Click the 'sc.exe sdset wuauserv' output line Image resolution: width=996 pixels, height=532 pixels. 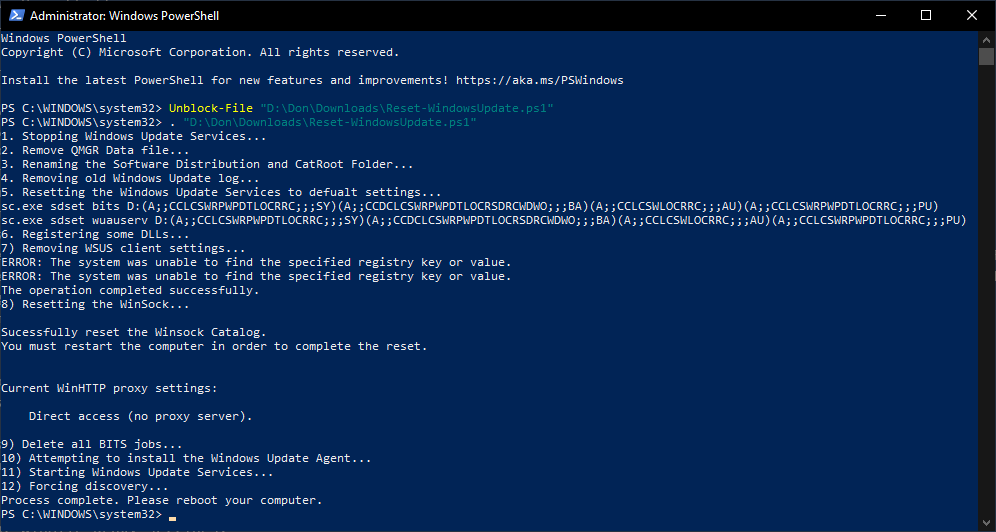(x=483, y=220)
